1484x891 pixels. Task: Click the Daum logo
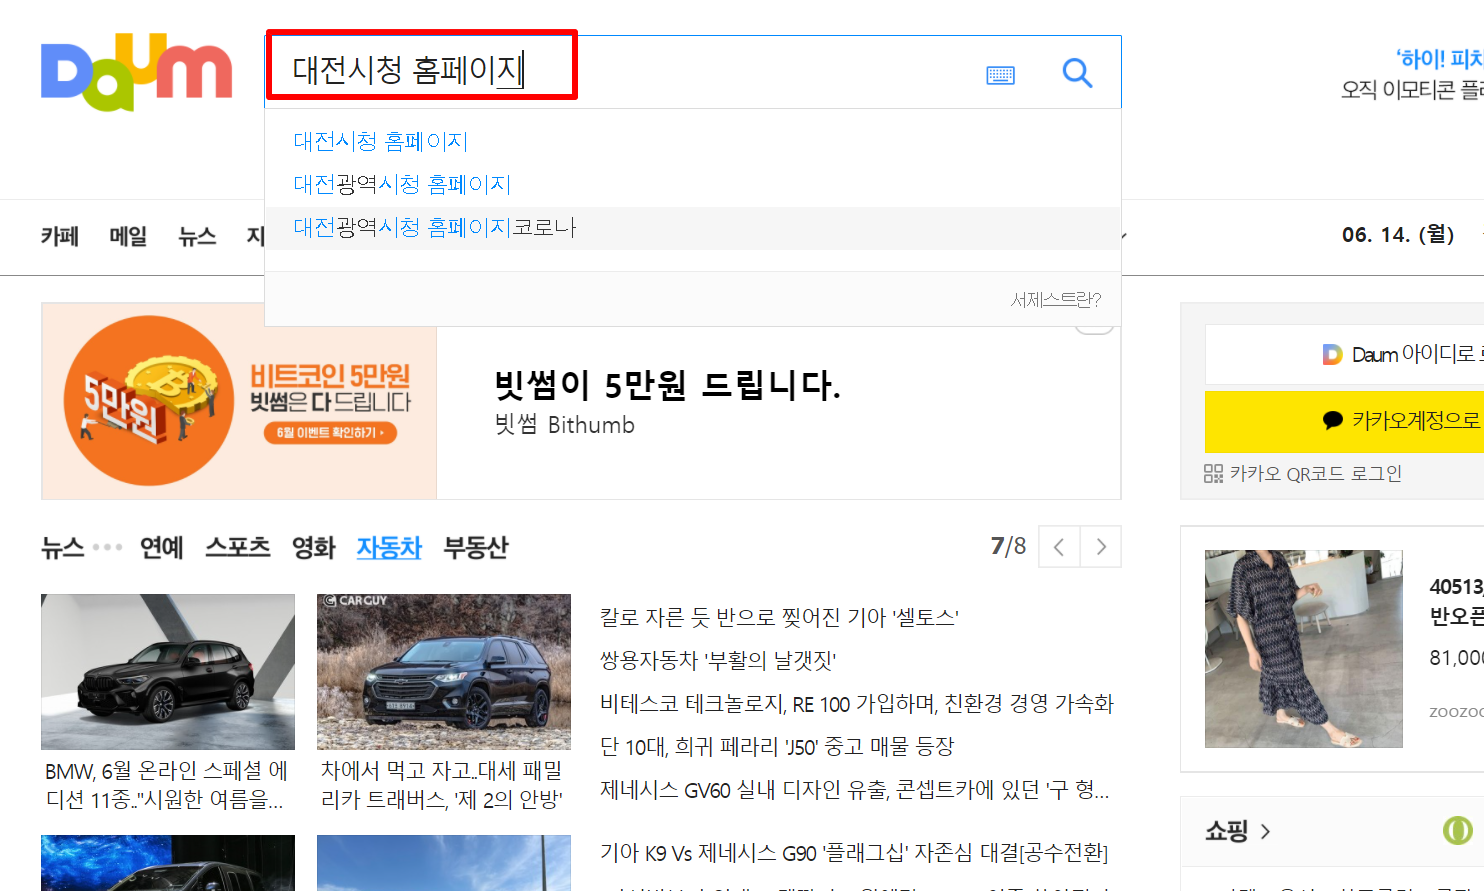click(136, 71)
